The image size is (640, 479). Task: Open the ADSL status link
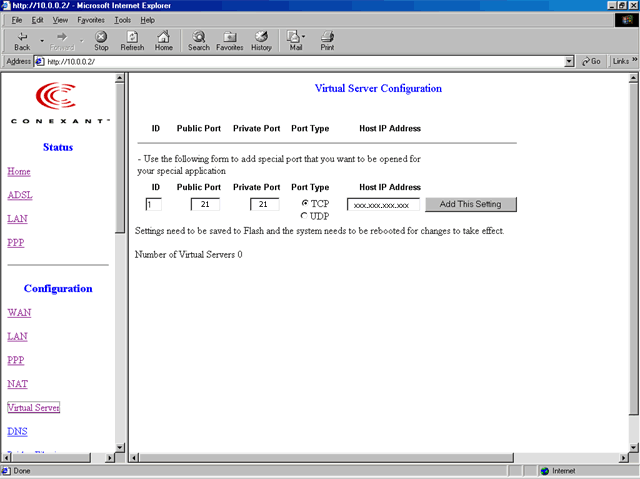point(19,195)
